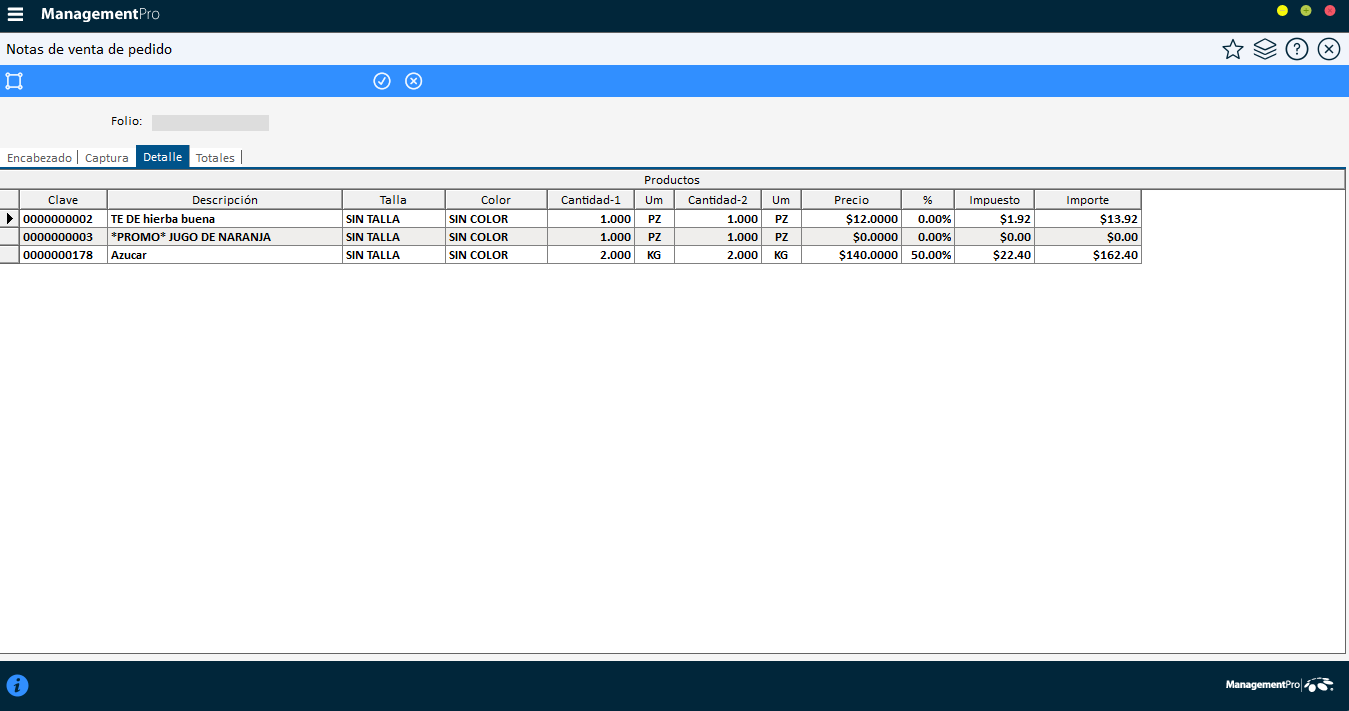Close Notas de venta panel
Image resolution: width=1349 pixels, height=711 pixels.
(x=1329, y=49)
